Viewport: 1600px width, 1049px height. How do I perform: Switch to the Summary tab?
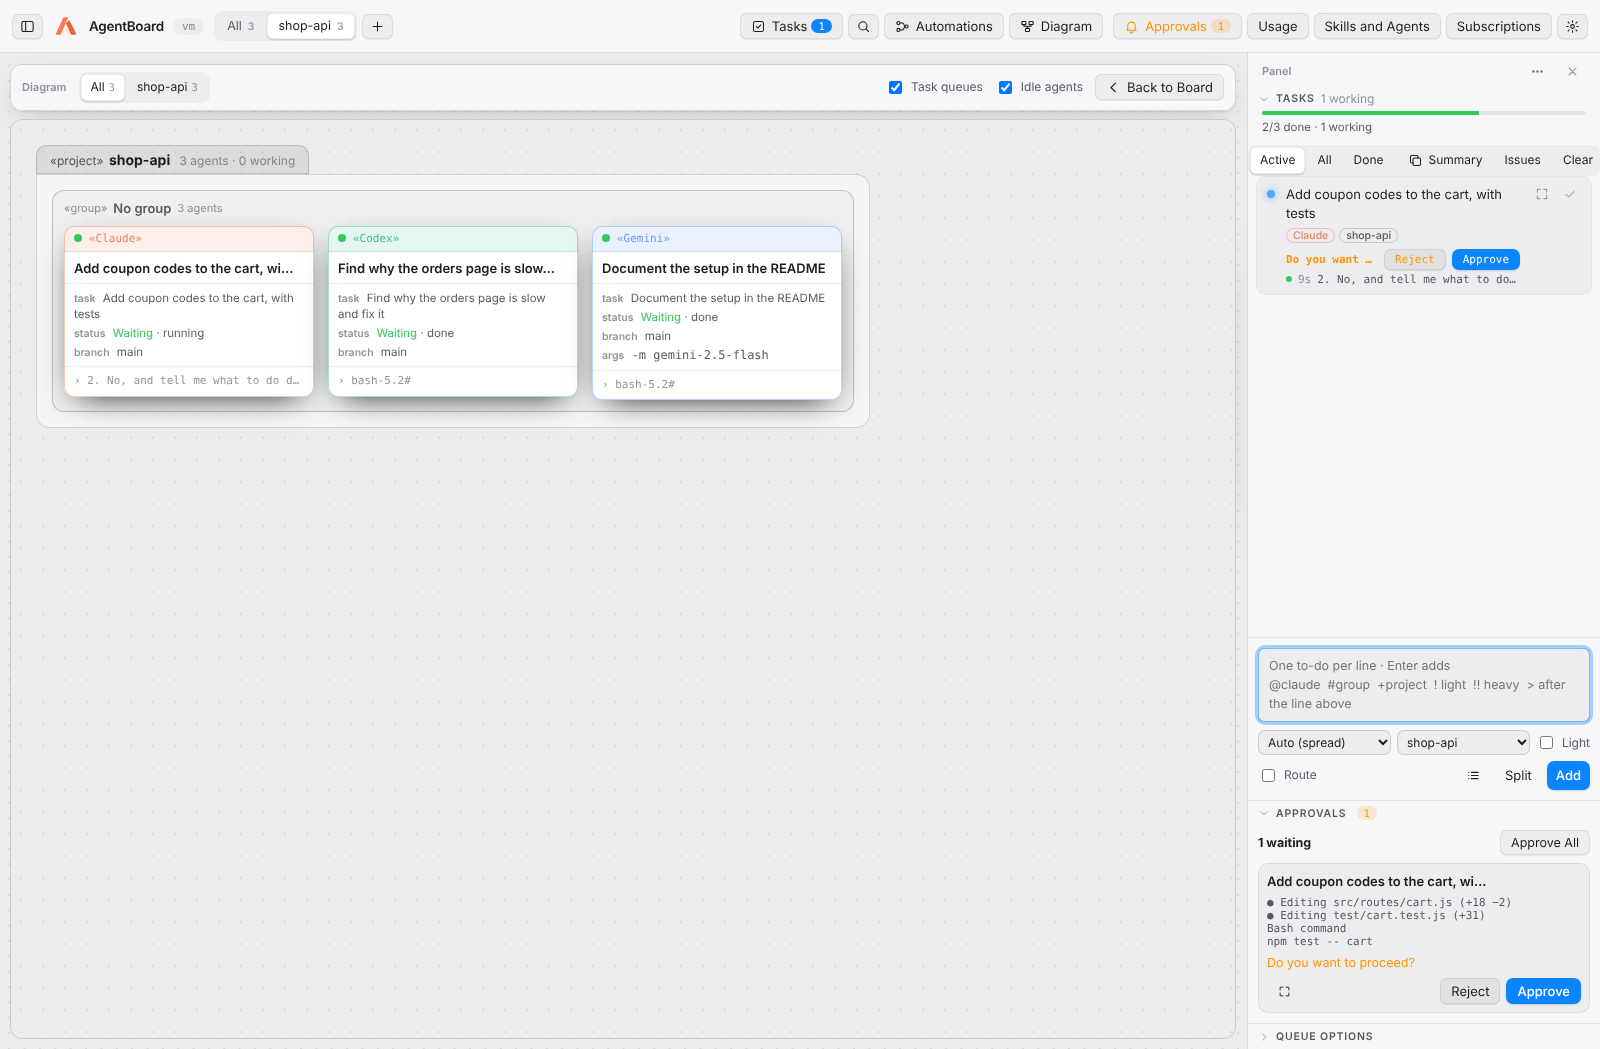1446,160
